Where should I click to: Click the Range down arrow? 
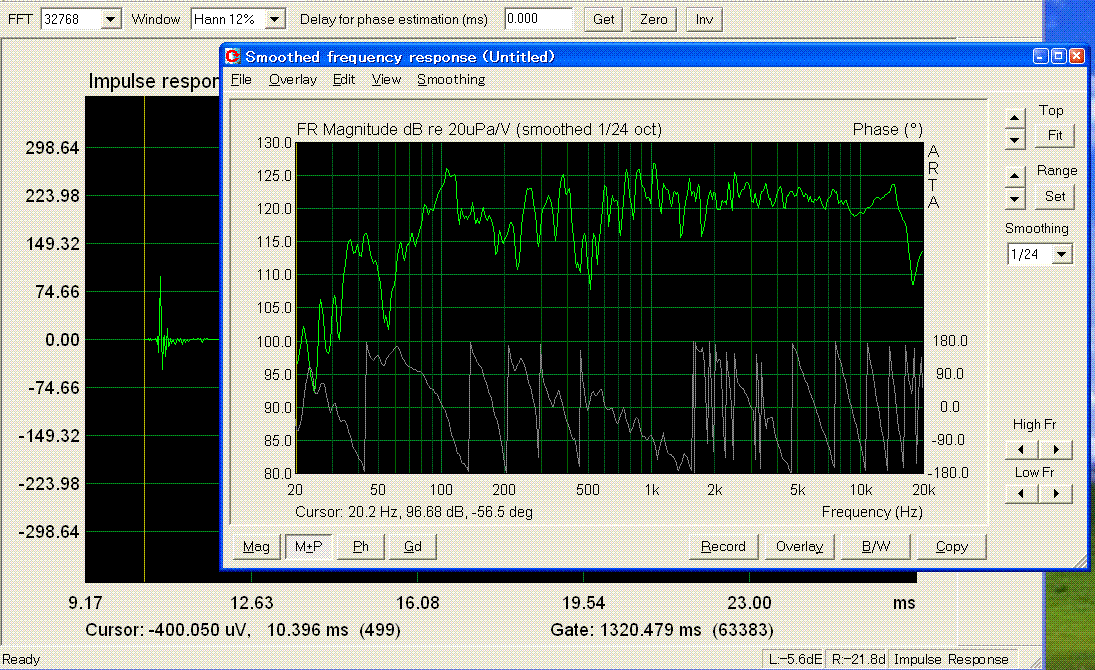pos(1015,199)
